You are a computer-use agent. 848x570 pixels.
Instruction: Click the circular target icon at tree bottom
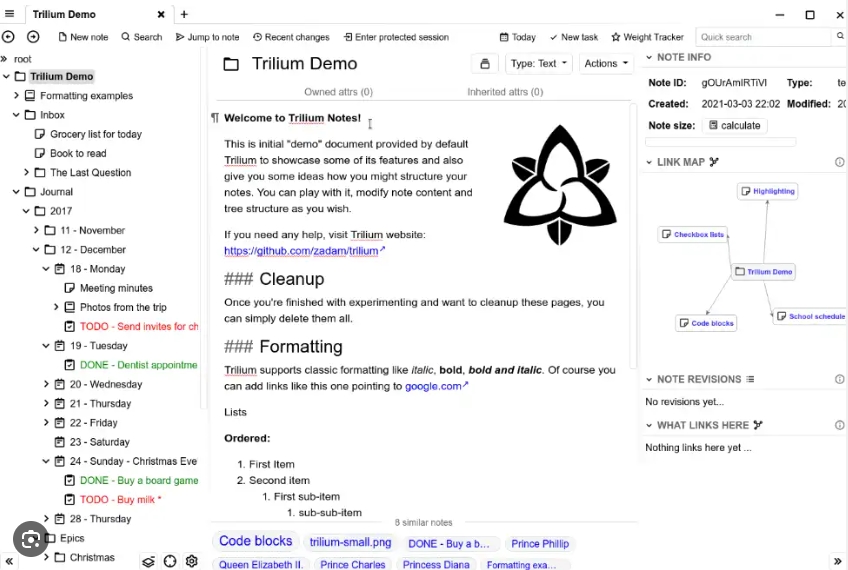[170, 561]
